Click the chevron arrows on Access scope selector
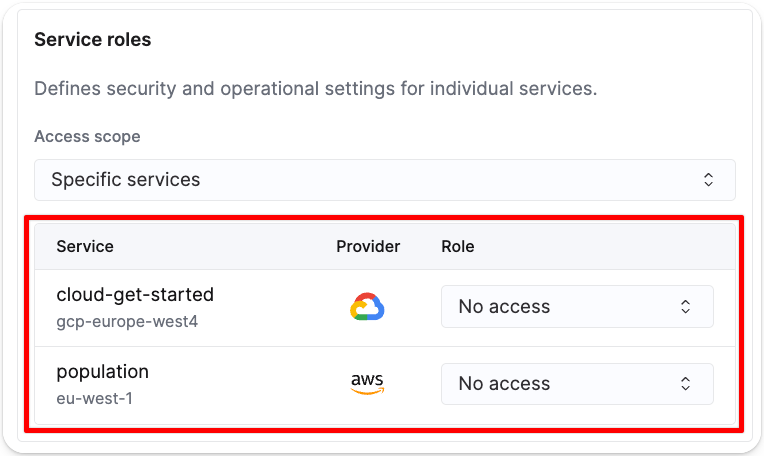Image resolution: width=764 pixels, height=456 pixels. click(708, 180)
